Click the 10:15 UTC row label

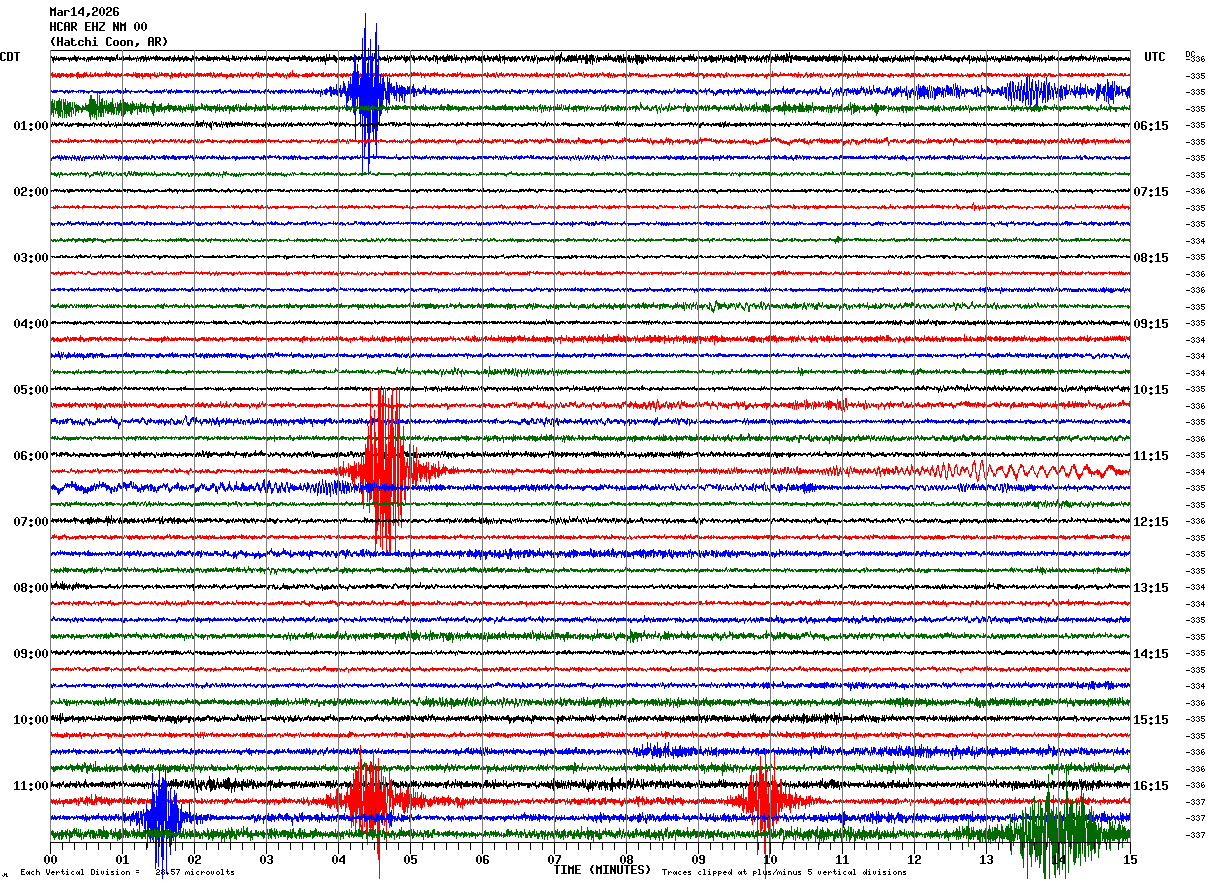pyautogui.click(x=1151, y=390)
